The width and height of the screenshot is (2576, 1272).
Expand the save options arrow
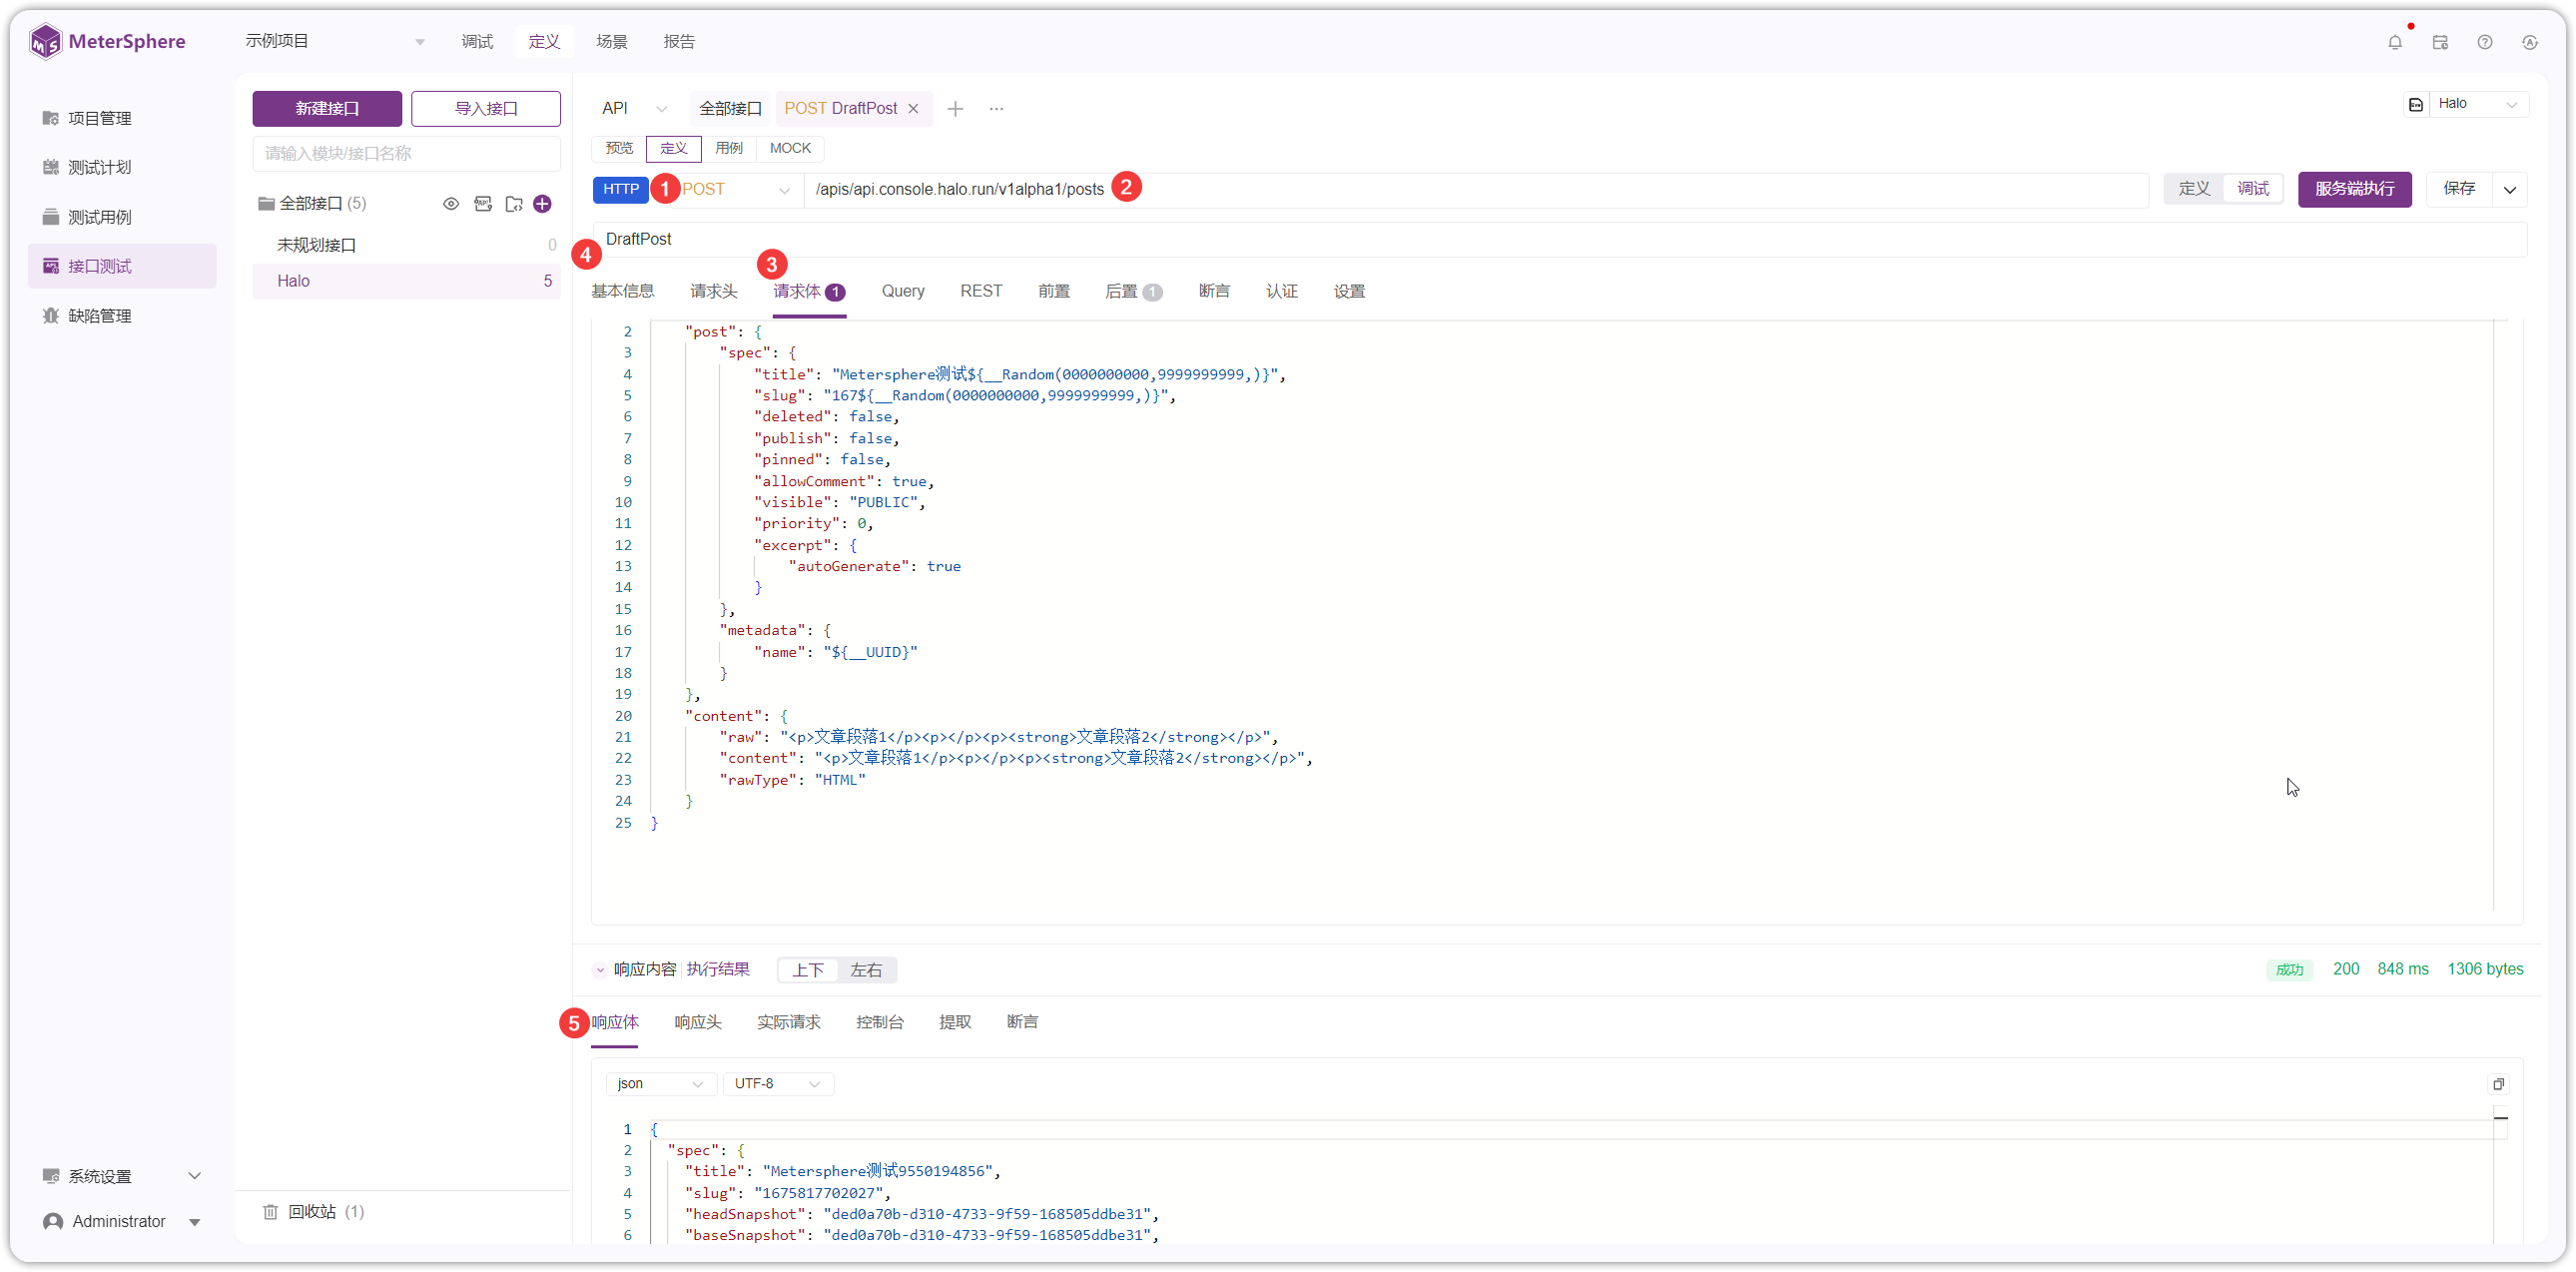point(2510,189)
